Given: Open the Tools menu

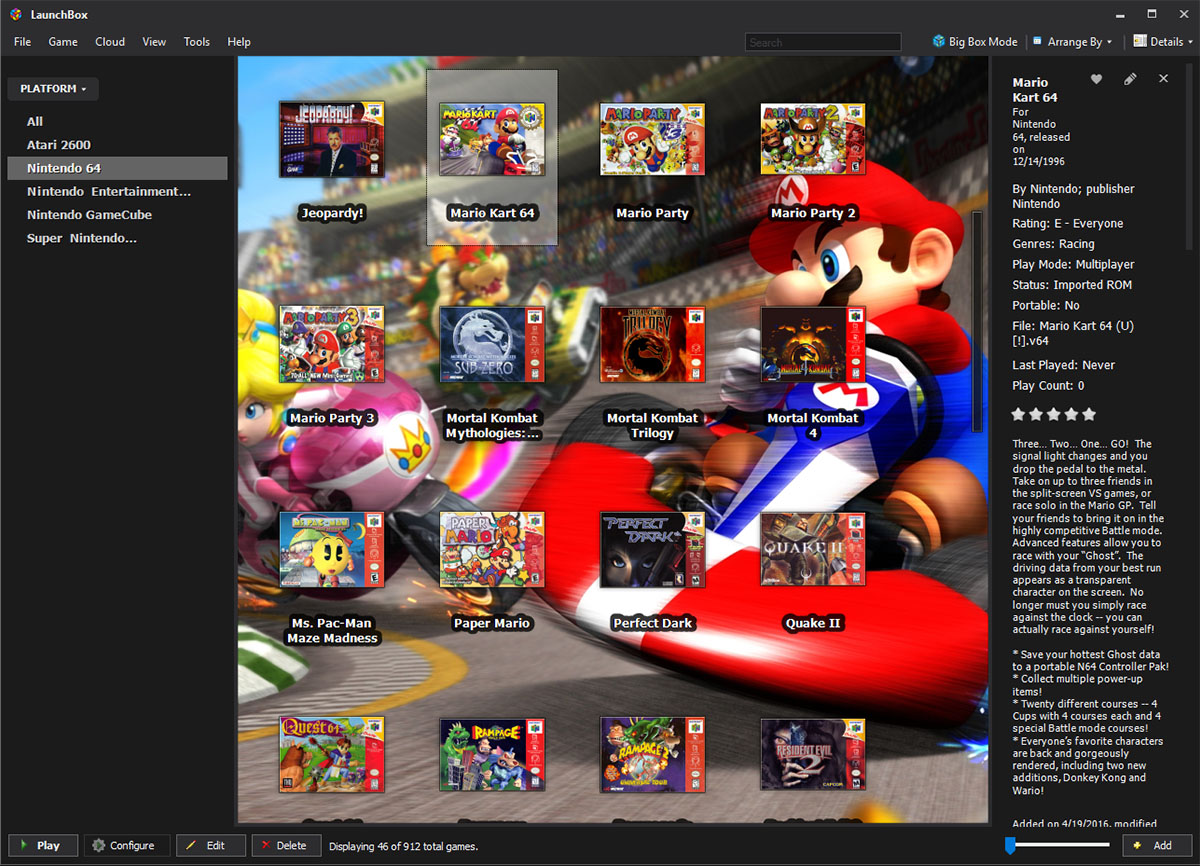Looking at the screenshot, I should click(x=197, y=42).
